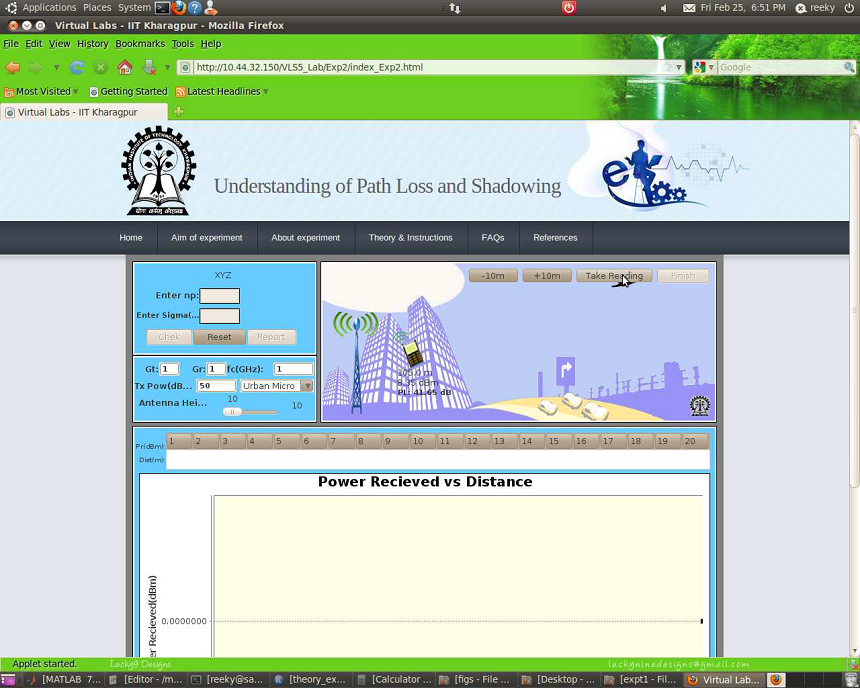Click the antenna tower in the simulation
860x688 pixels.
coord(357,365)
